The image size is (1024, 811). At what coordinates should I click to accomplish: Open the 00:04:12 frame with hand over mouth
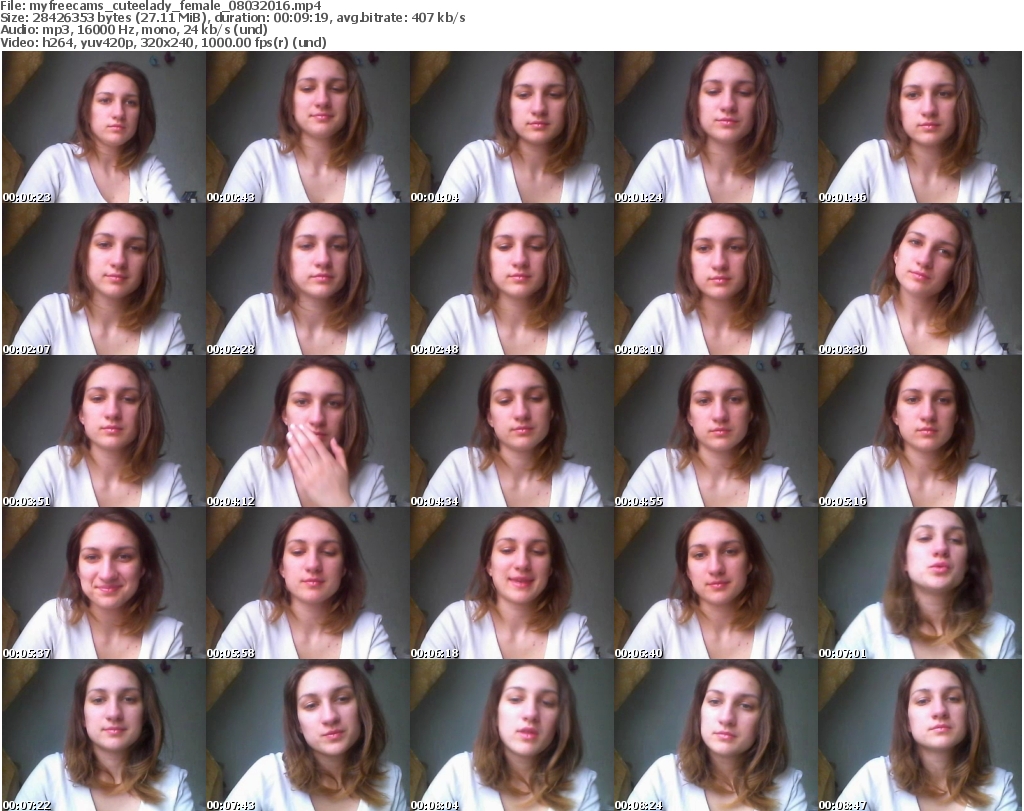[307, 432]
